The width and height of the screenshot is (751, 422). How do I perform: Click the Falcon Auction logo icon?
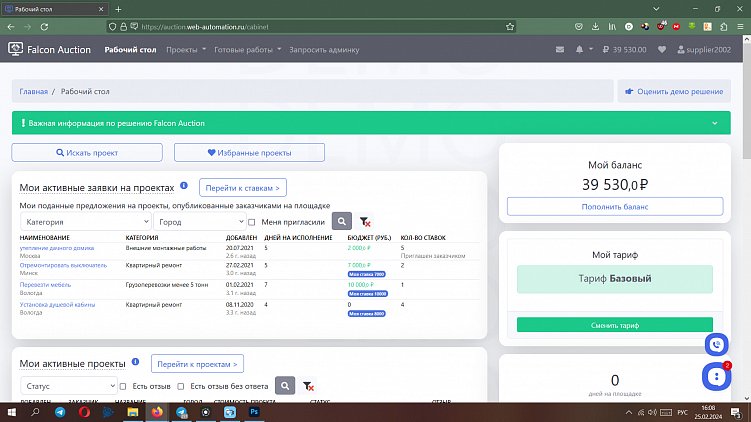coord(15,49)
